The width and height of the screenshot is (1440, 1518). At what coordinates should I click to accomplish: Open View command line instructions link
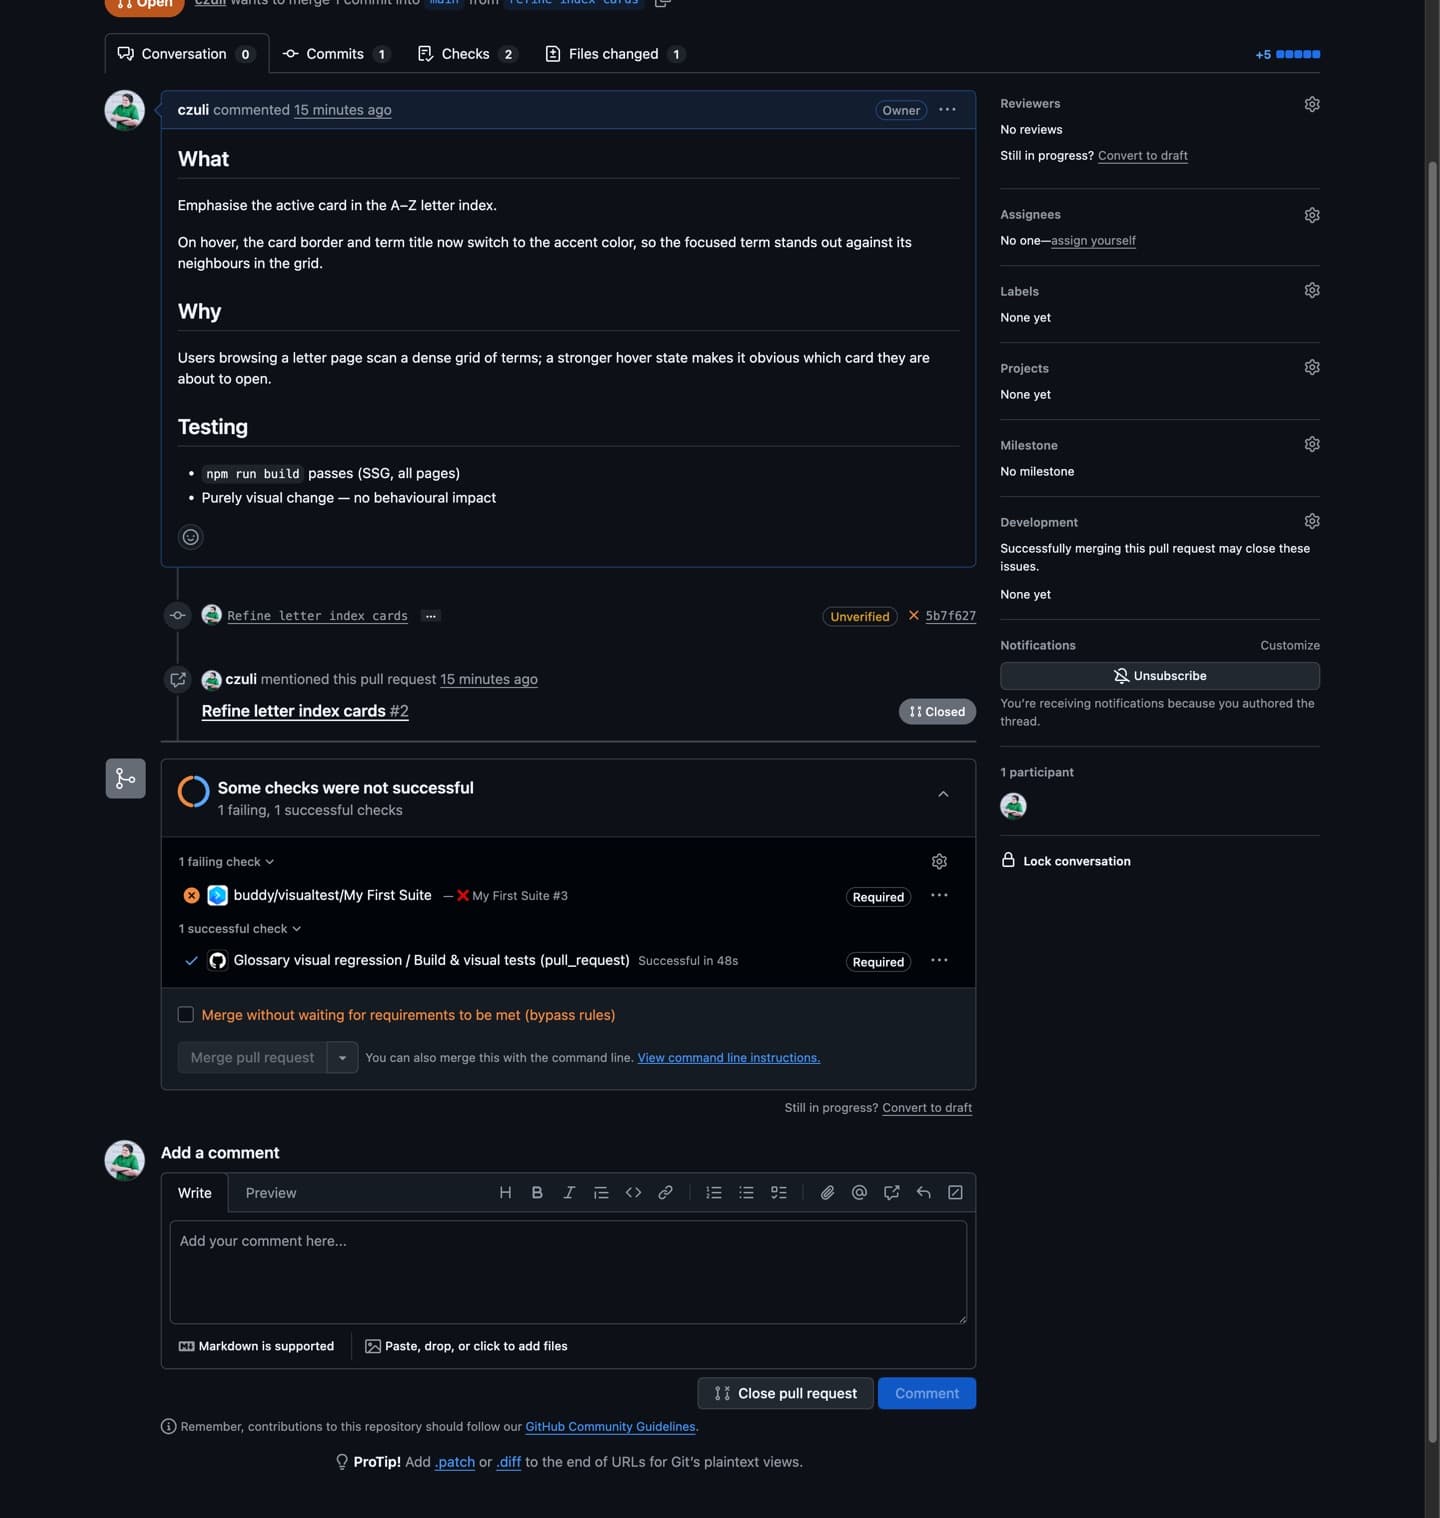[729, 1057]
